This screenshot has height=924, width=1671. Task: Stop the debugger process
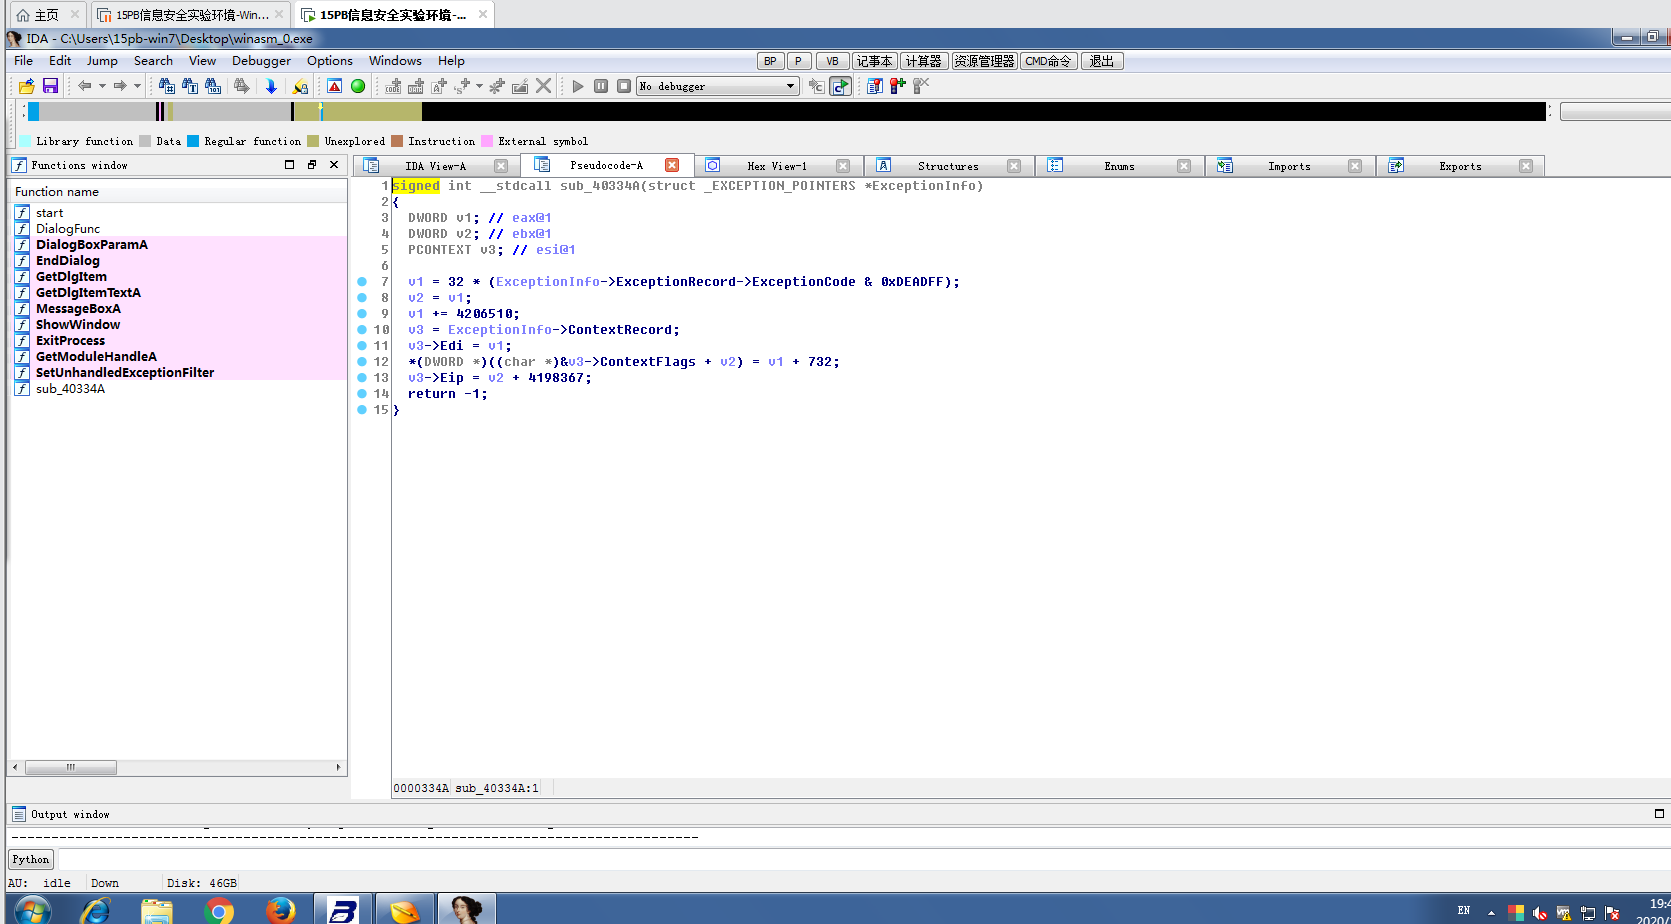[x=624, y=86]
